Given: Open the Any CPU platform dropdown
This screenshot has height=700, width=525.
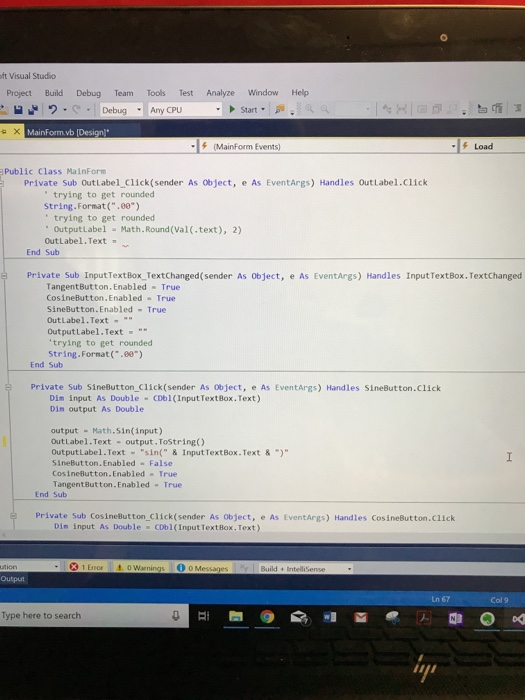Looking at the screenshot, I should tap(185, 110).
